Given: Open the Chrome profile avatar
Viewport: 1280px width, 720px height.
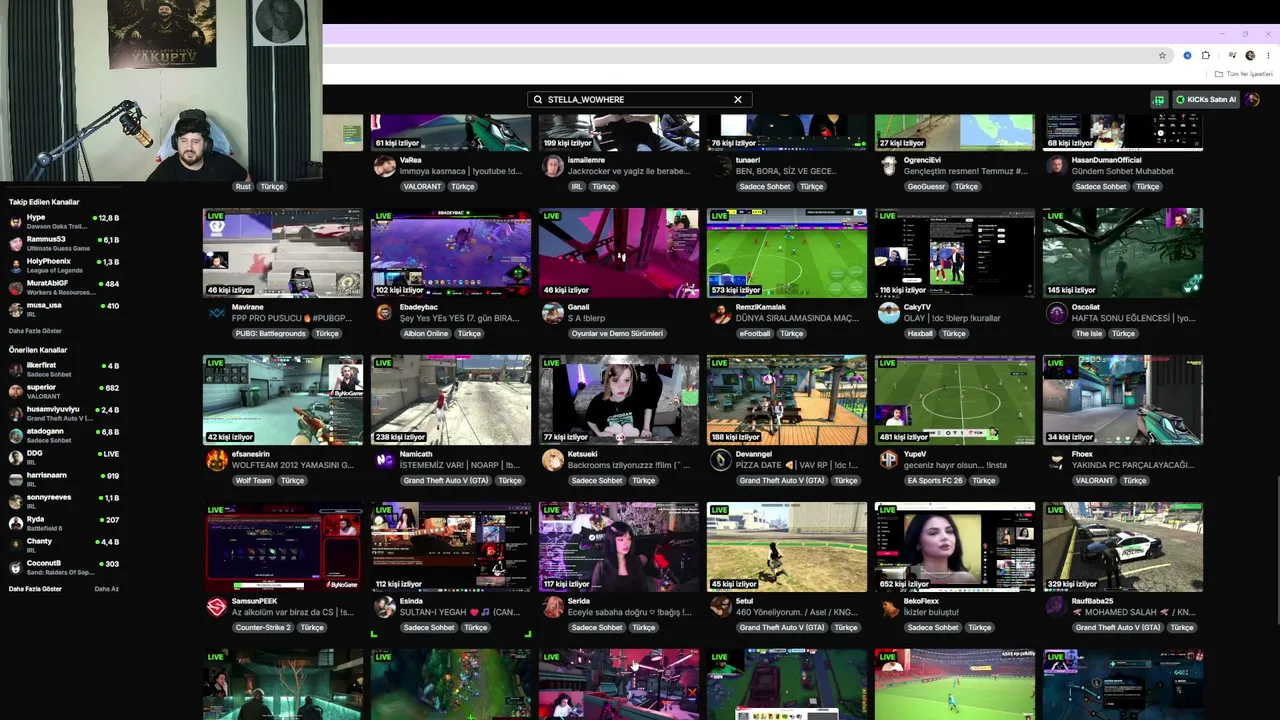Looking at the screenshot, I should pos(1250,56).
